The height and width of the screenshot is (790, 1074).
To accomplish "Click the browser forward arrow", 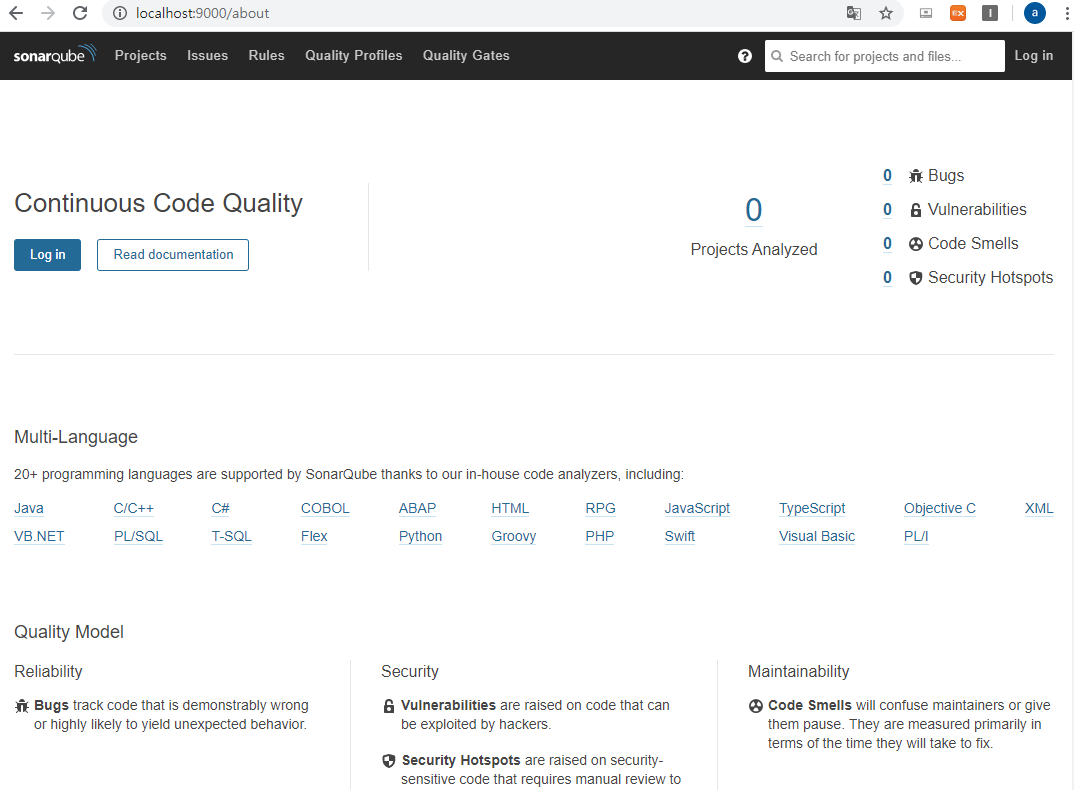I will (48, 13).
